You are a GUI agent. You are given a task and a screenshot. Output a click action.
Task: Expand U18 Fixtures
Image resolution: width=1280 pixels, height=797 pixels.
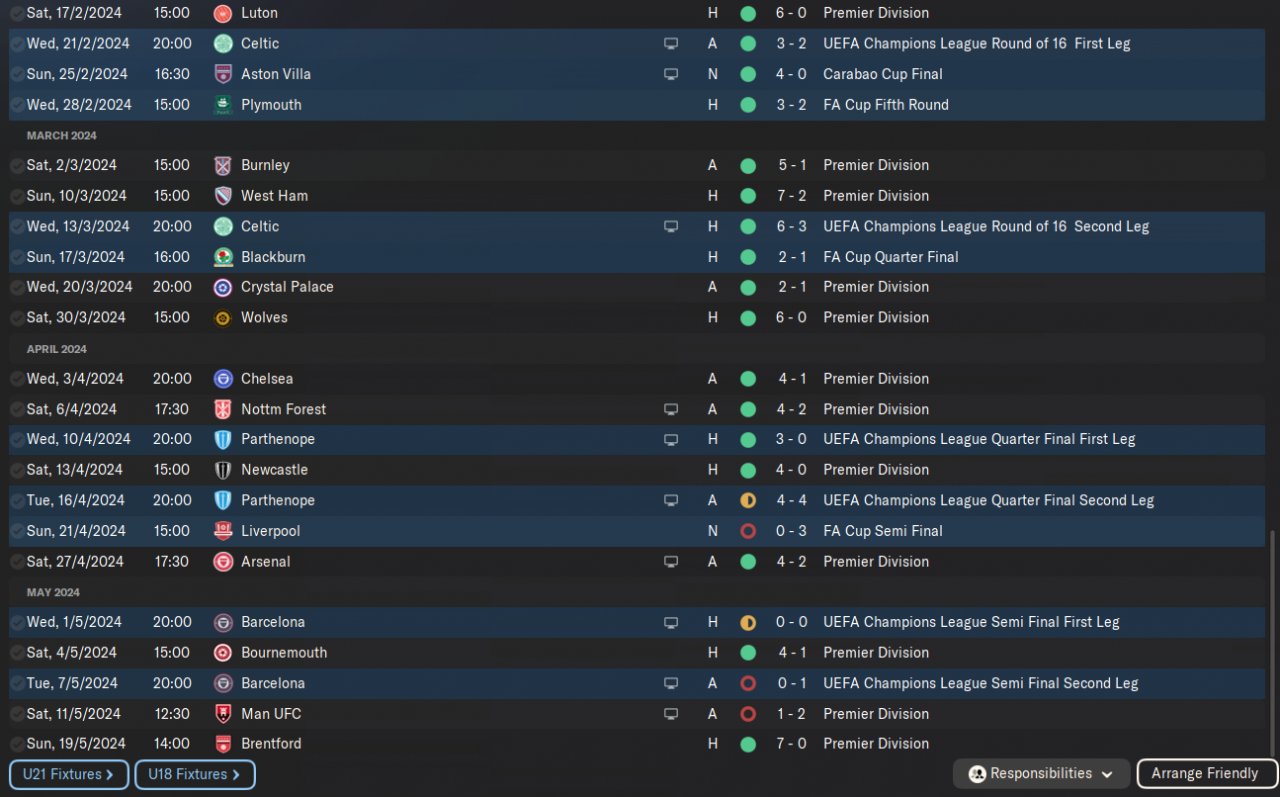[x=195, y=774]
